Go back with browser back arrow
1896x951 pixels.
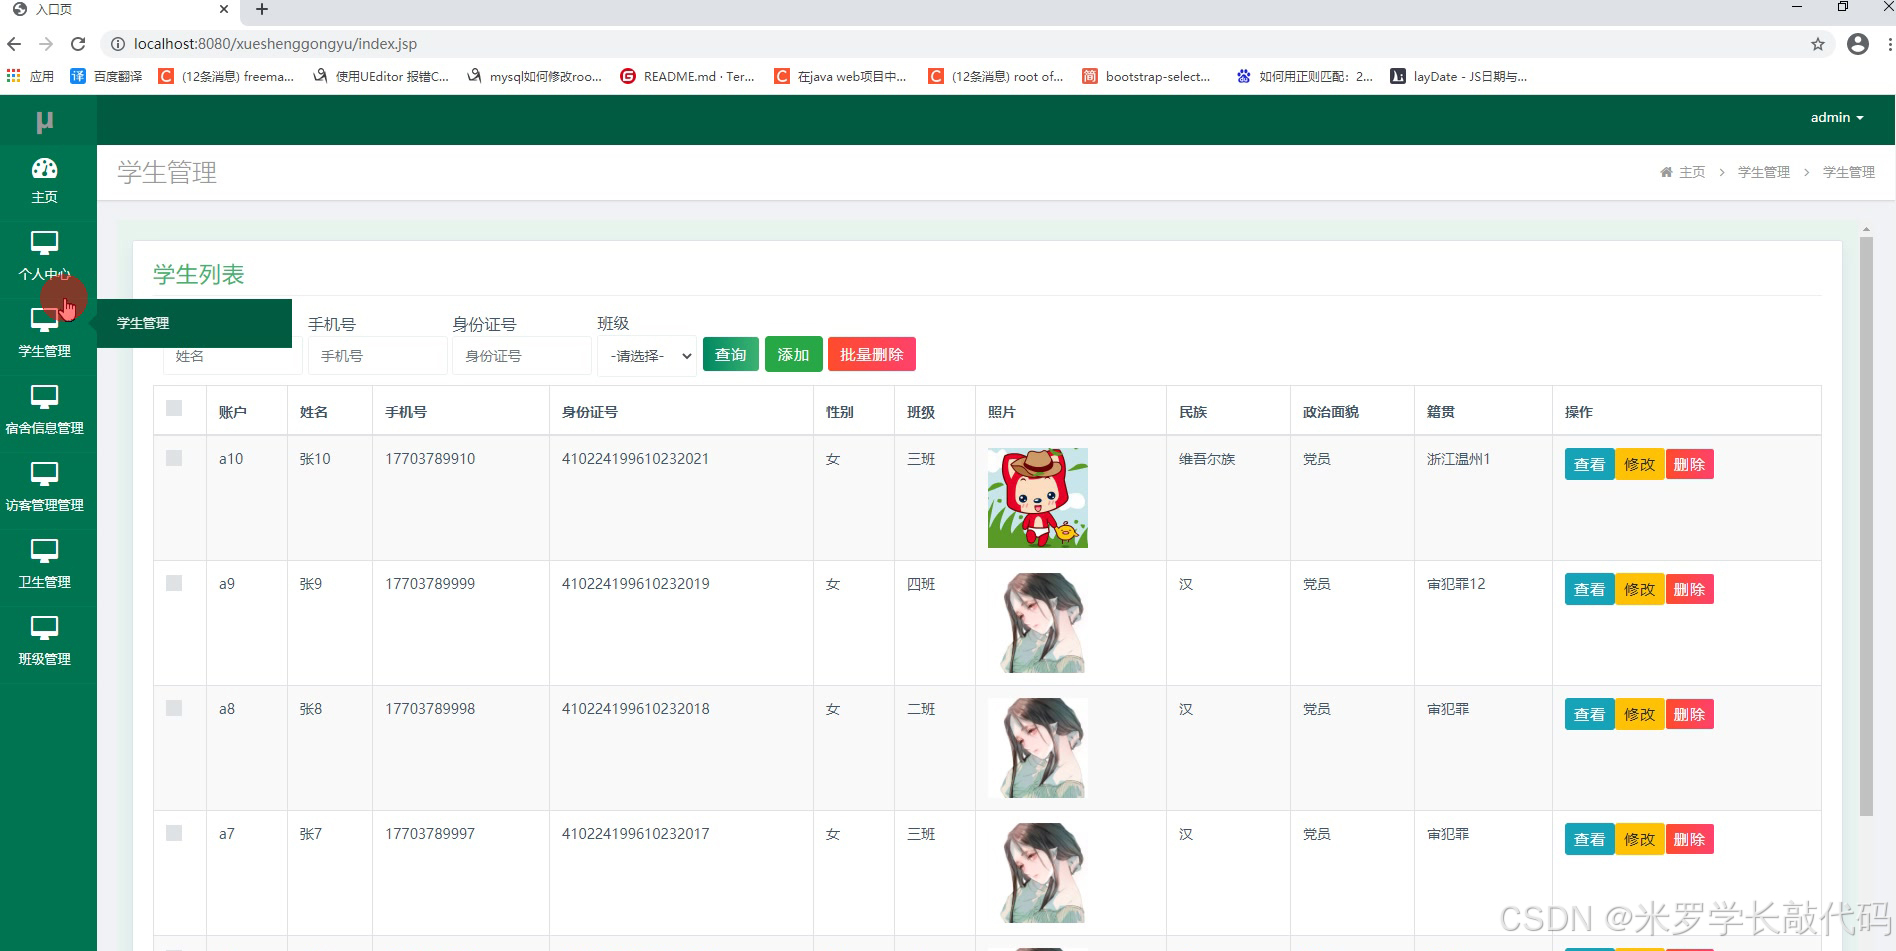14,44
